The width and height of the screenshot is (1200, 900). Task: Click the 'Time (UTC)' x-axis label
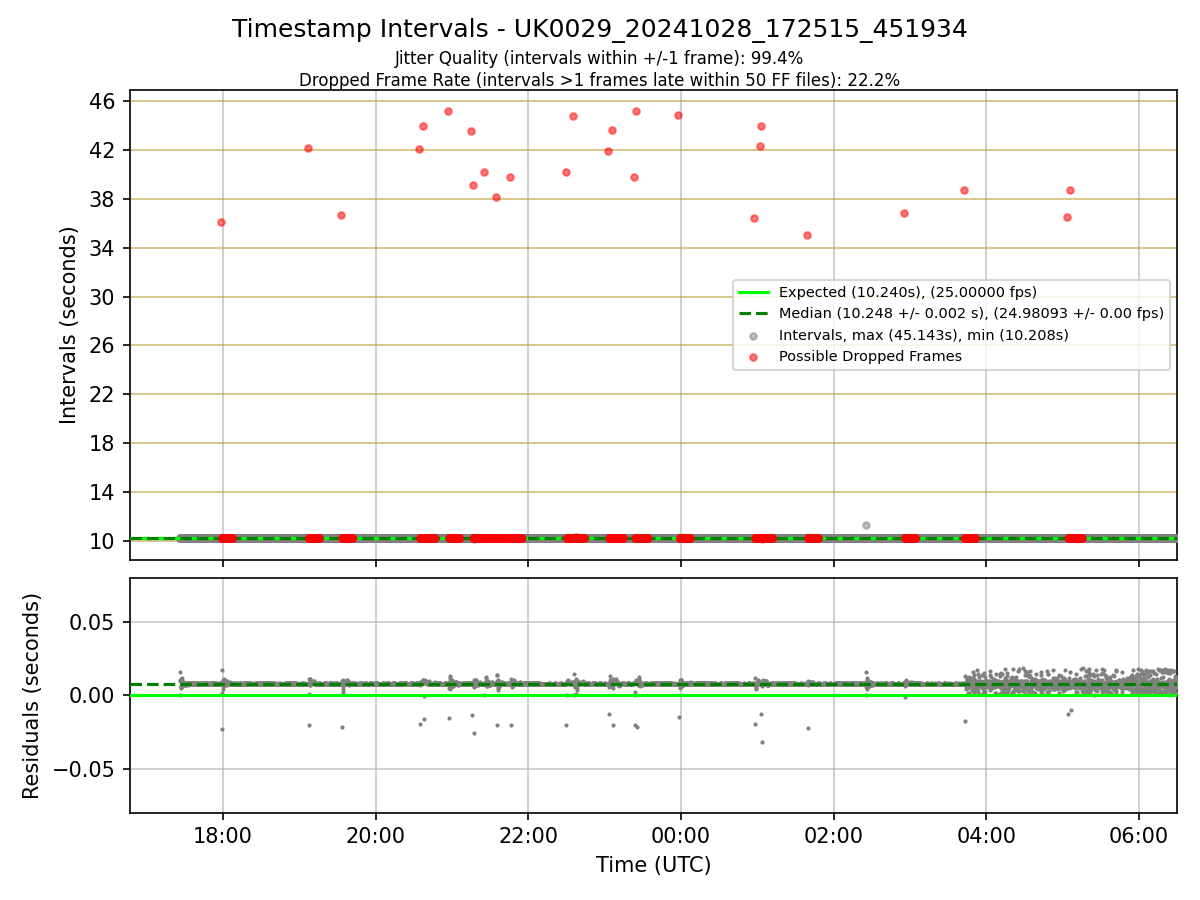coord(653,865)
